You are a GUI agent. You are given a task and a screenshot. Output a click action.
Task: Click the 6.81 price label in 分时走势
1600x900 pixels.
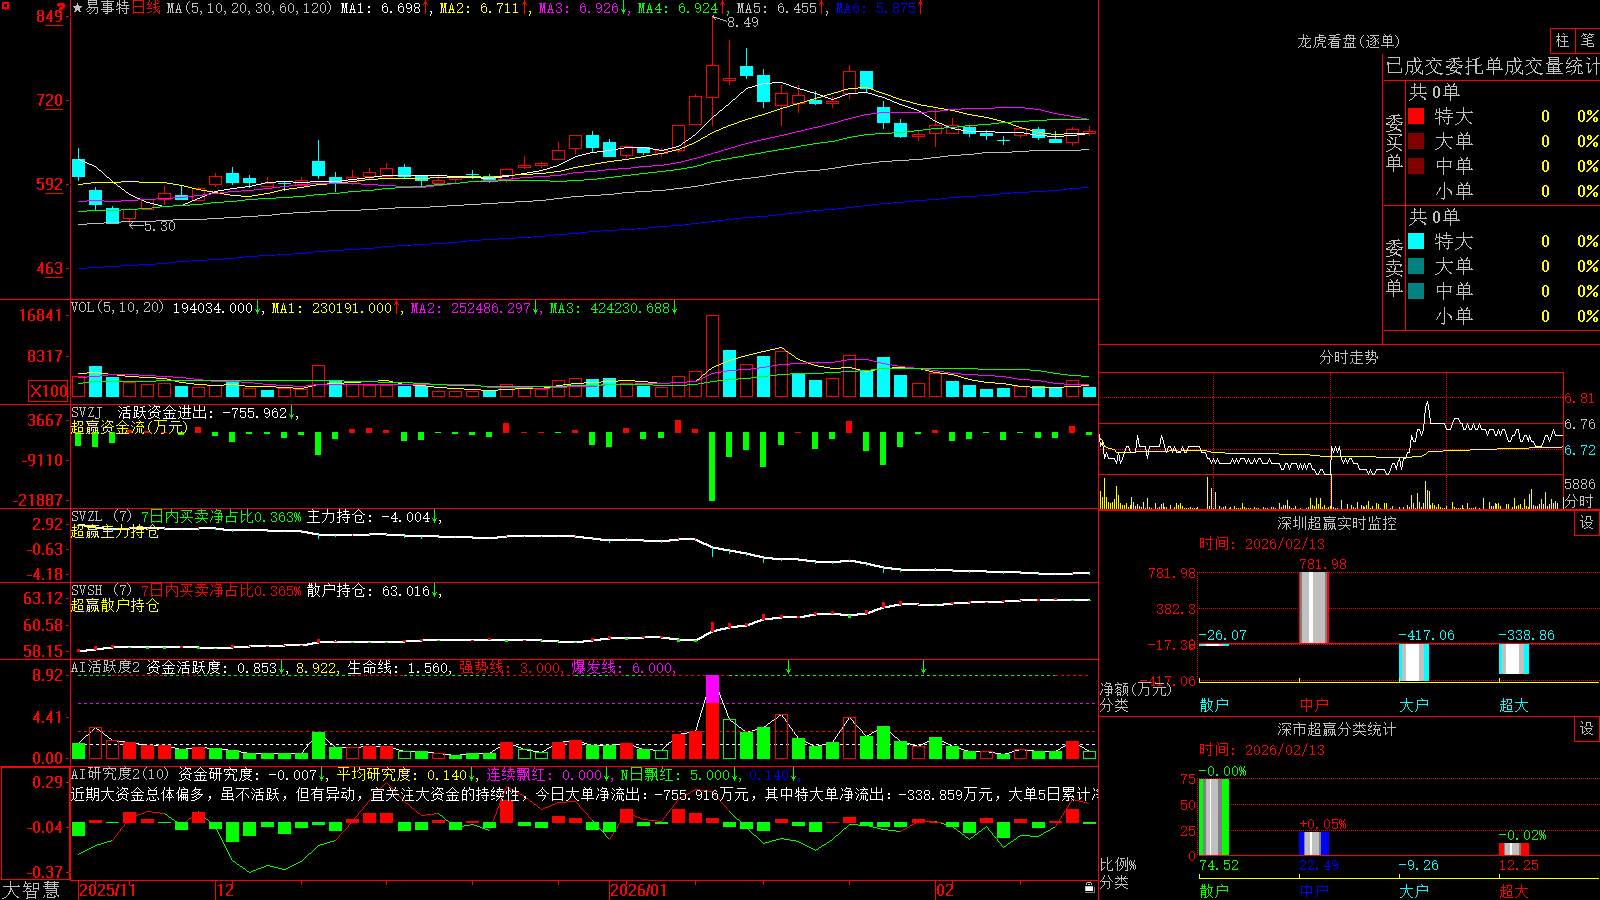click(x=1580, y=398)
